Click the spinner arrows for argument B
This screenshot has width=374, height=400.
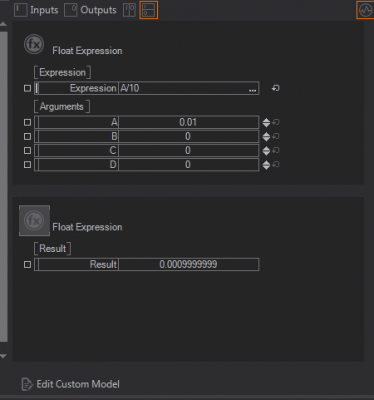pyautogui.click(x=266, y=136)
